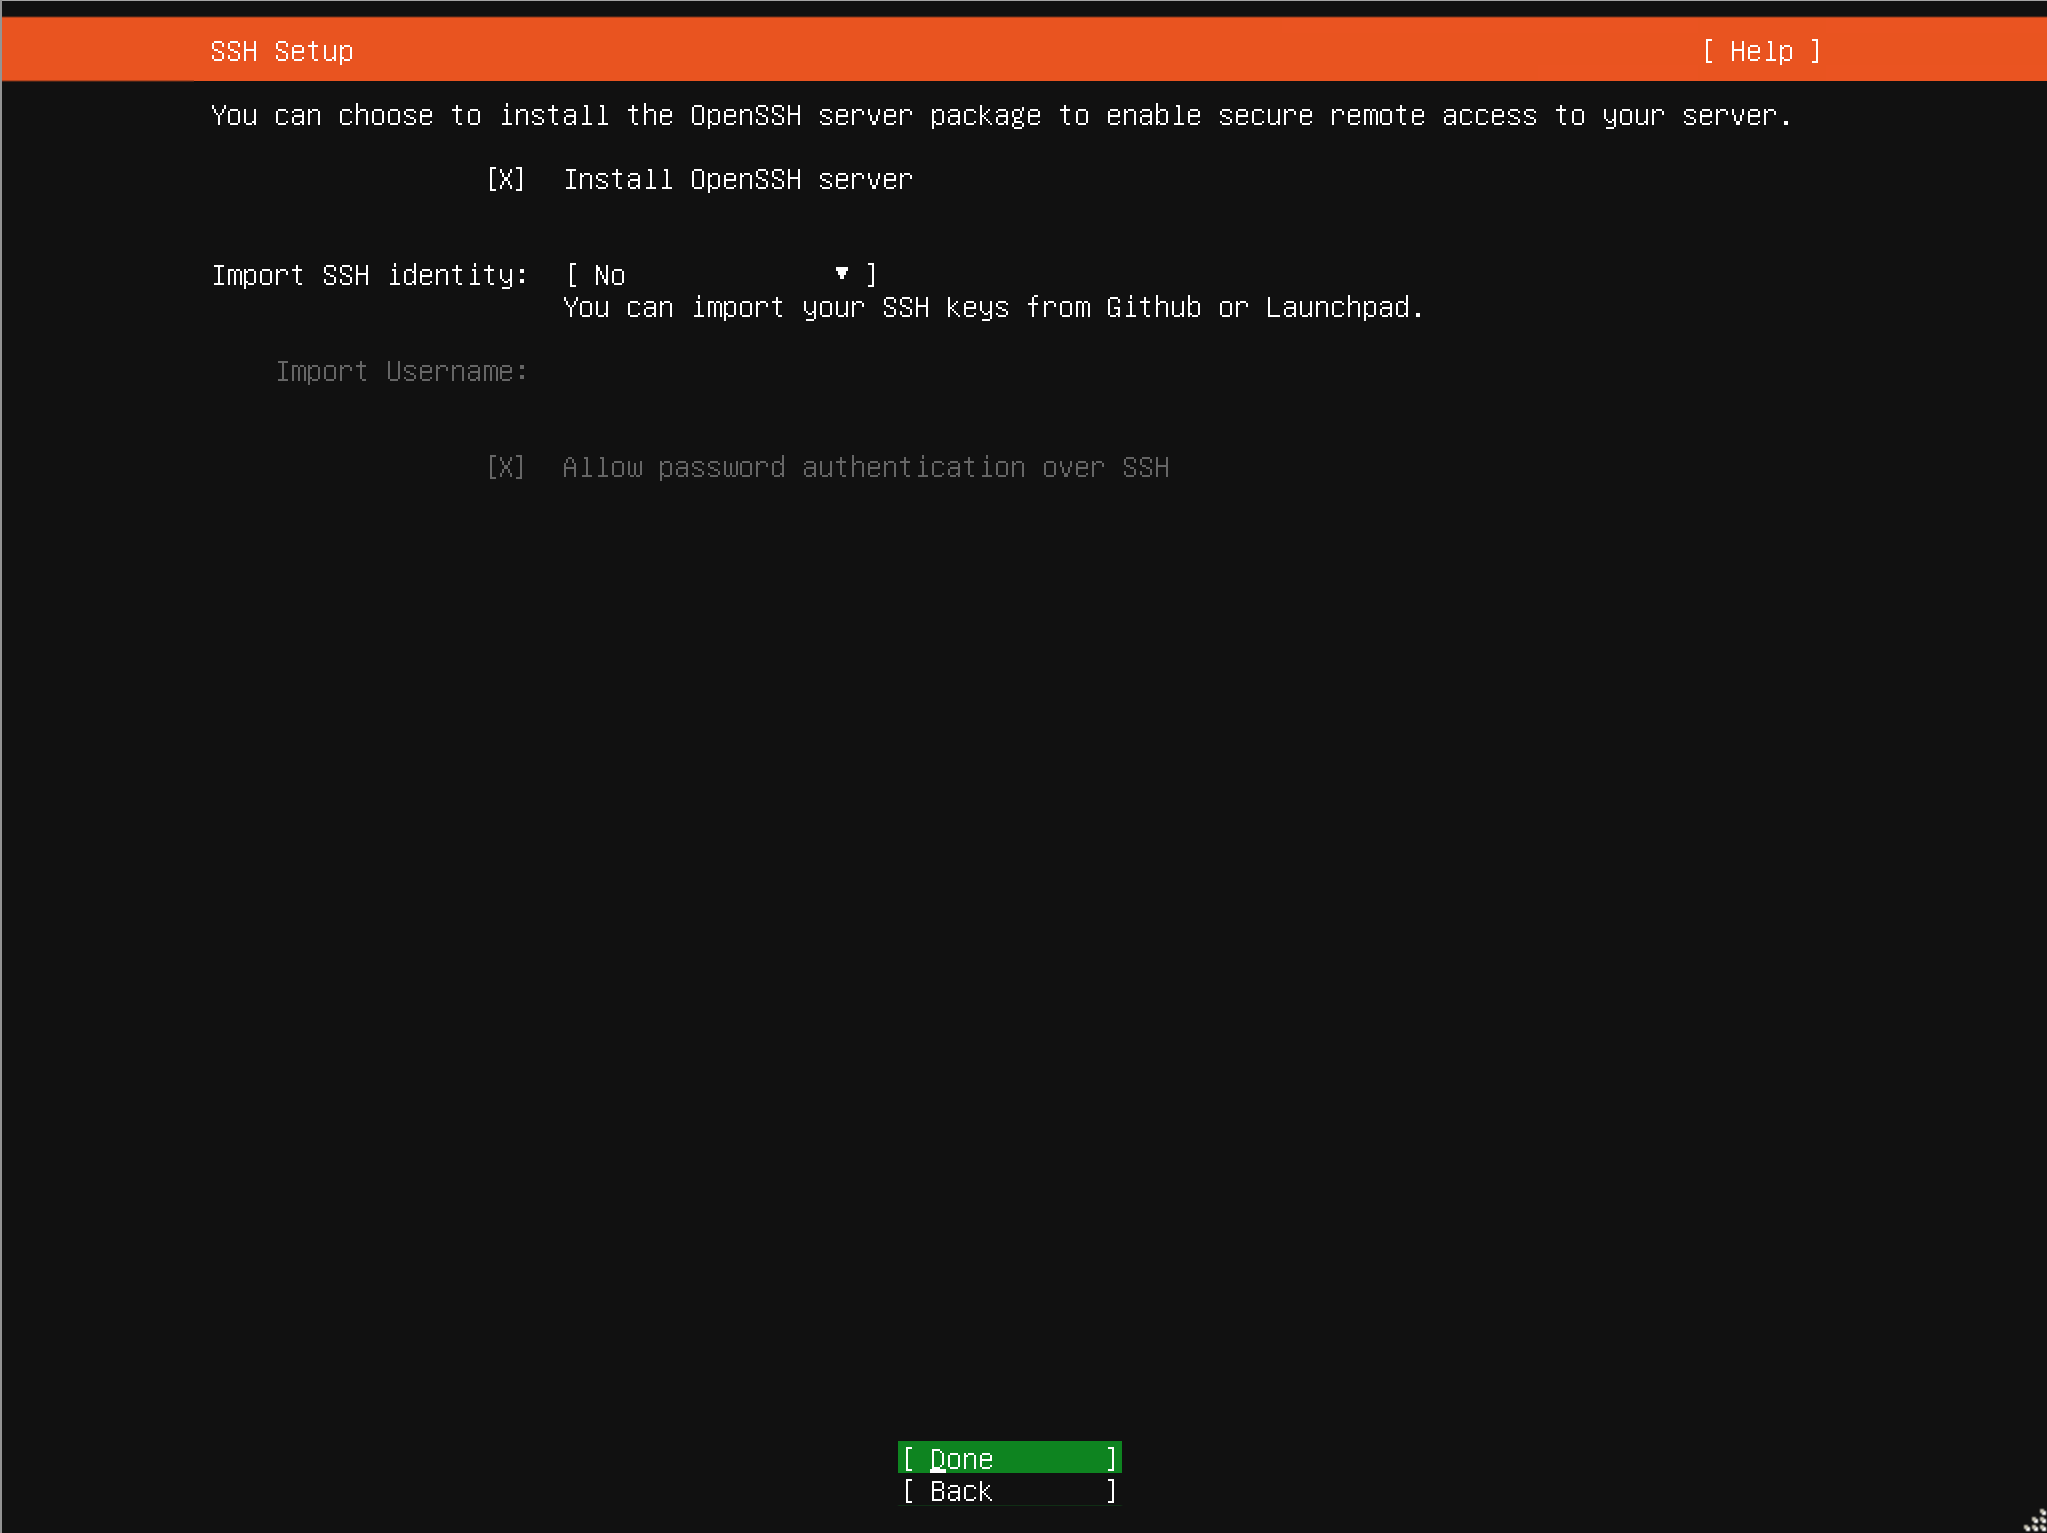This screenshot has height=1533, width=2047.
Task: Click the No value in identity dropdown
Action: tap(607, 274)
